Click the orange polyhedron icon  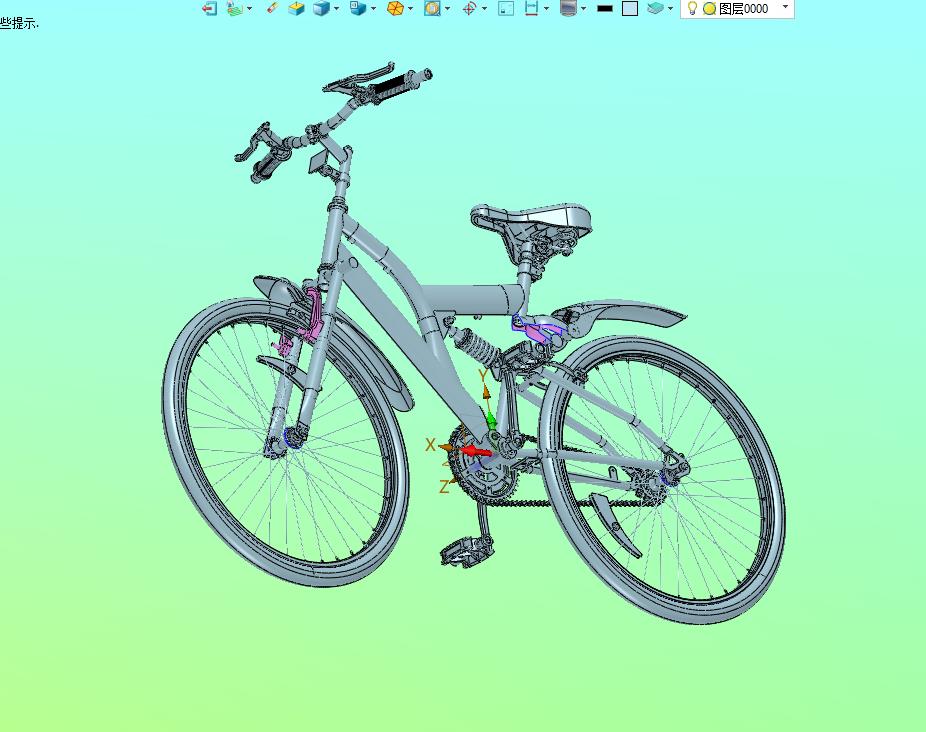tap(395, 8)
